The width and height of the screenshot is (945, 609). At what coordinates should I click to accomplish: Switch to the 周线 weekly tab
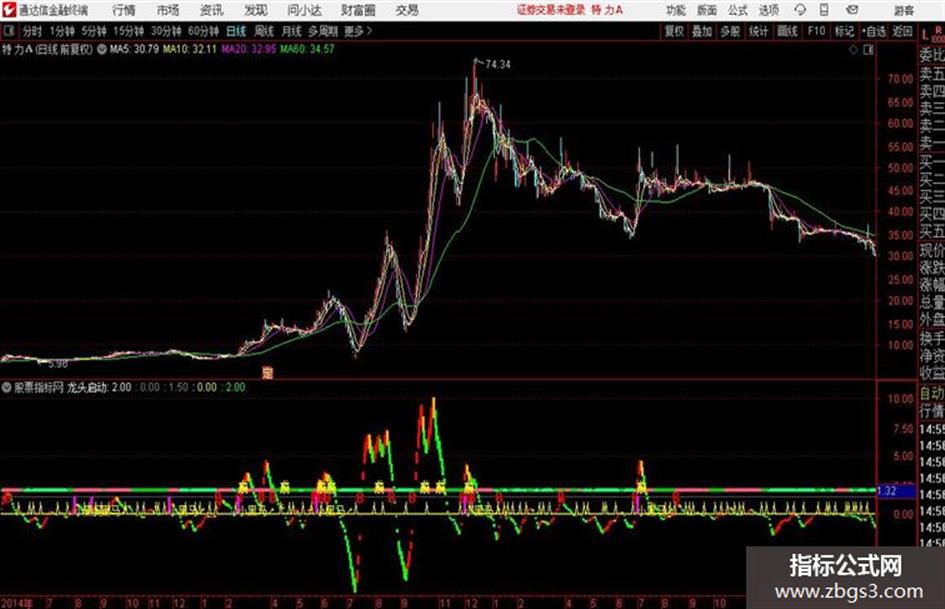264,31
